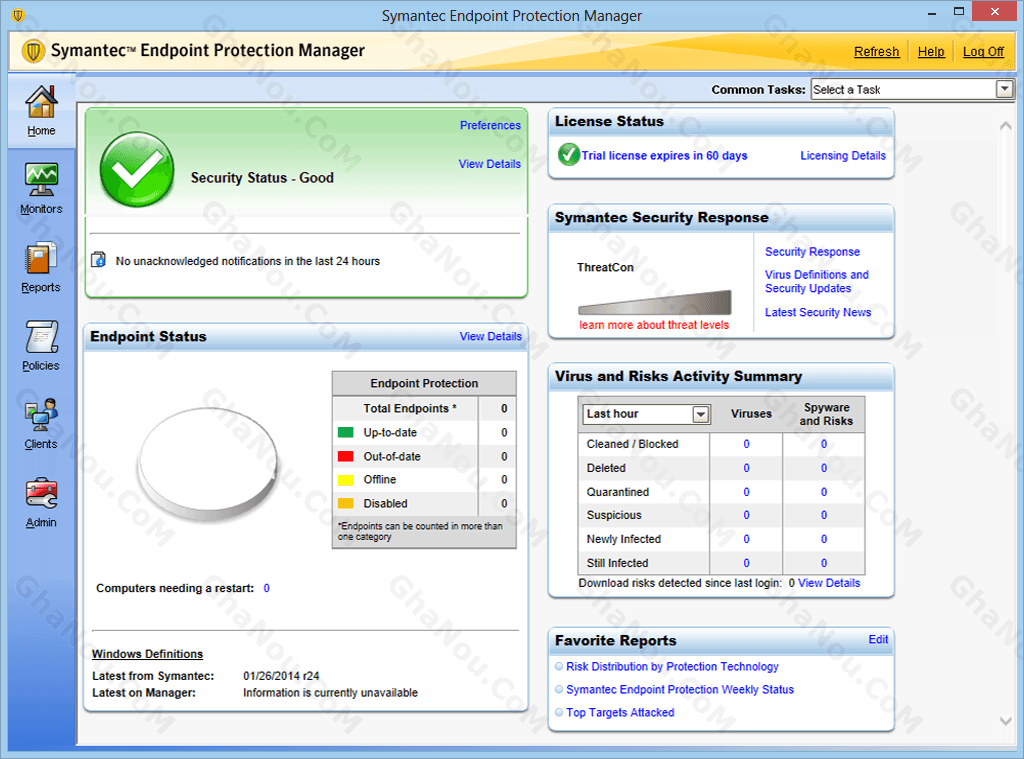Click the scrollbar down arrow
This screenshot has width=1024, height=759.
[x=1006, y=720]
